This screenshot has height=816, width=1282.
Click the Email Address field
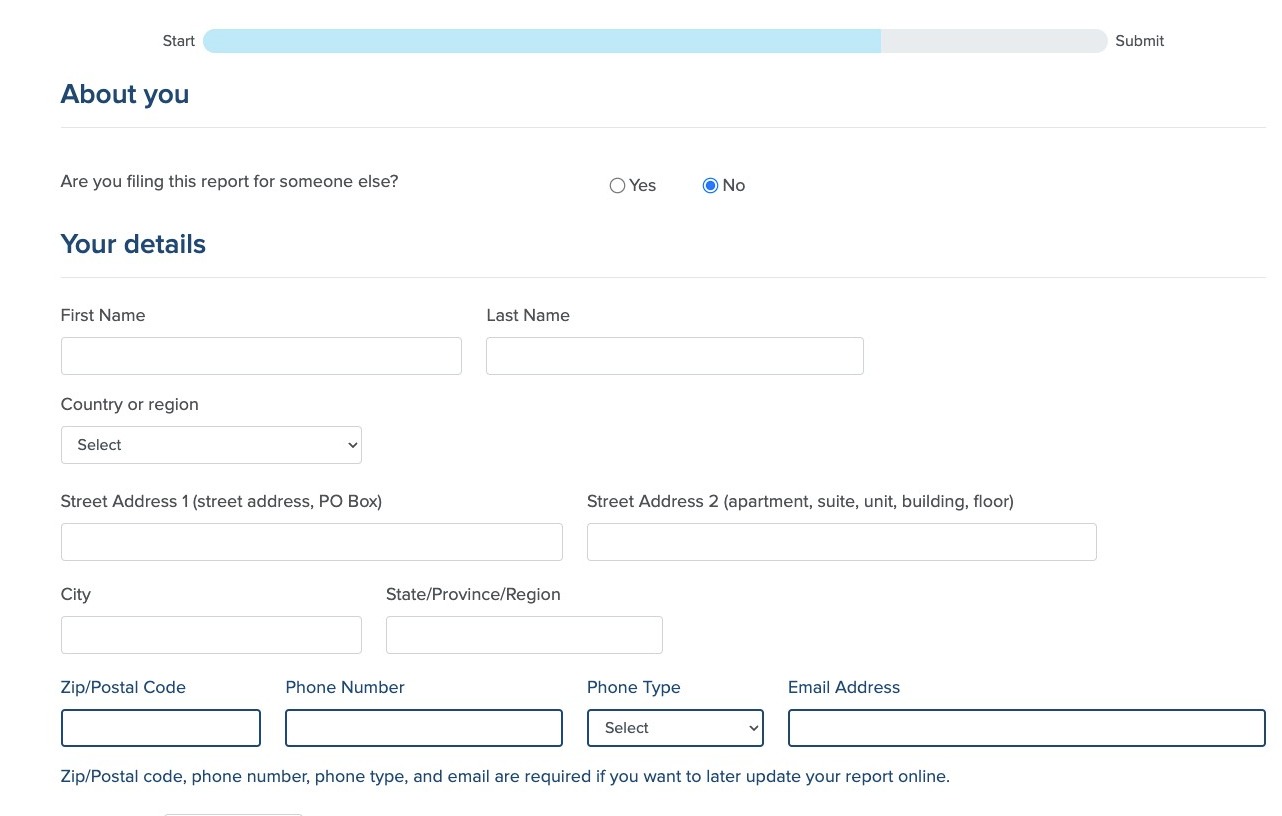point(1026,728)
